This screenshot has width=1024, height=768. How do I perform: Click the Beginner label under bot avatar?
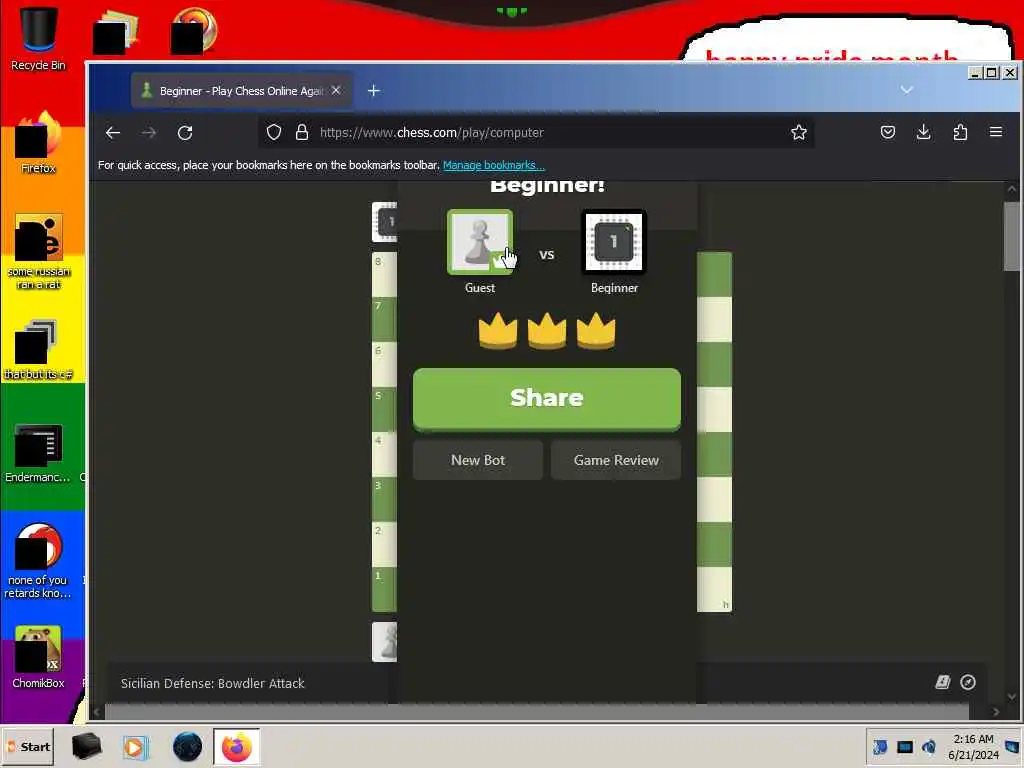click(614, 288)
